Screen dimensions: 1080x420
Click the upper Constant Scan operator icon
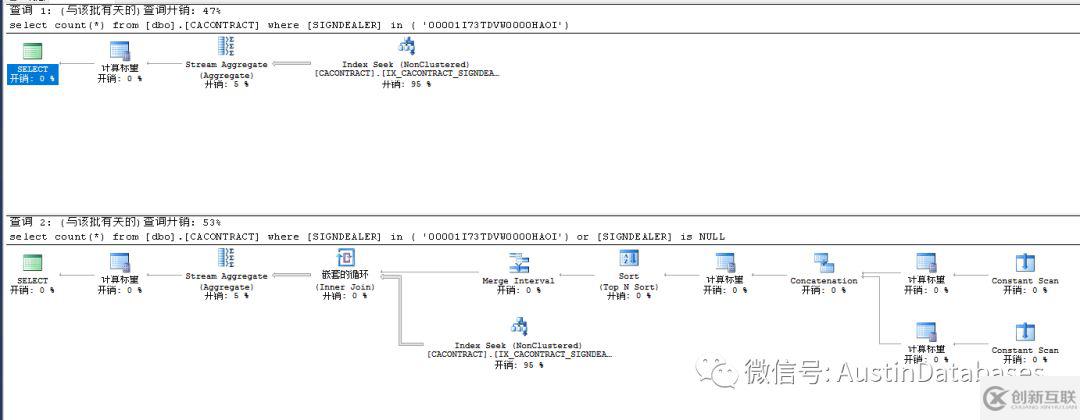click(x=1025, y=263)
